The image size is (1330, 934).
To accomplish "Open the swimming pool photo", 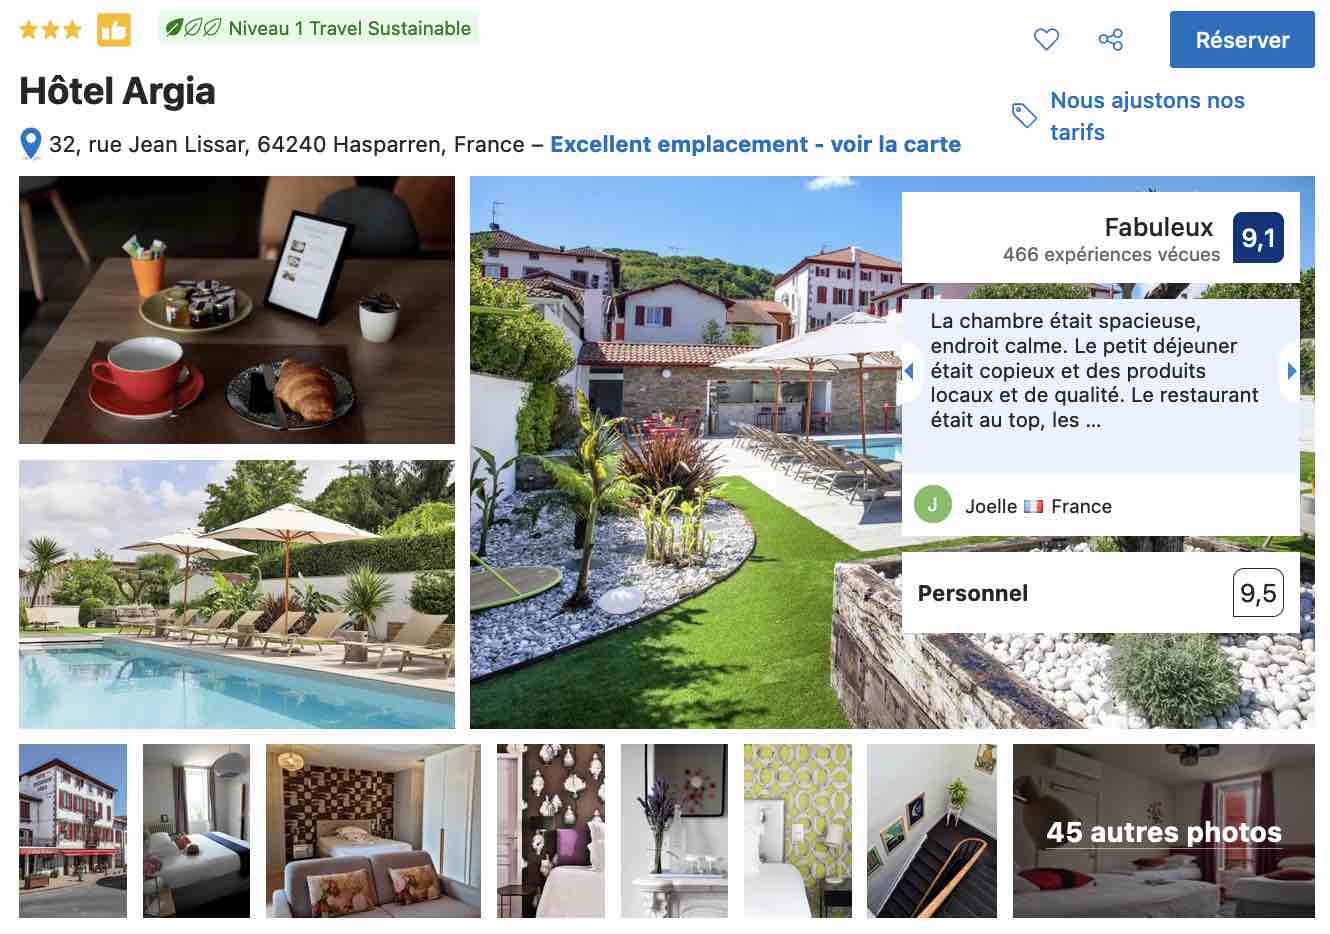I will click(x=237, y=594).
